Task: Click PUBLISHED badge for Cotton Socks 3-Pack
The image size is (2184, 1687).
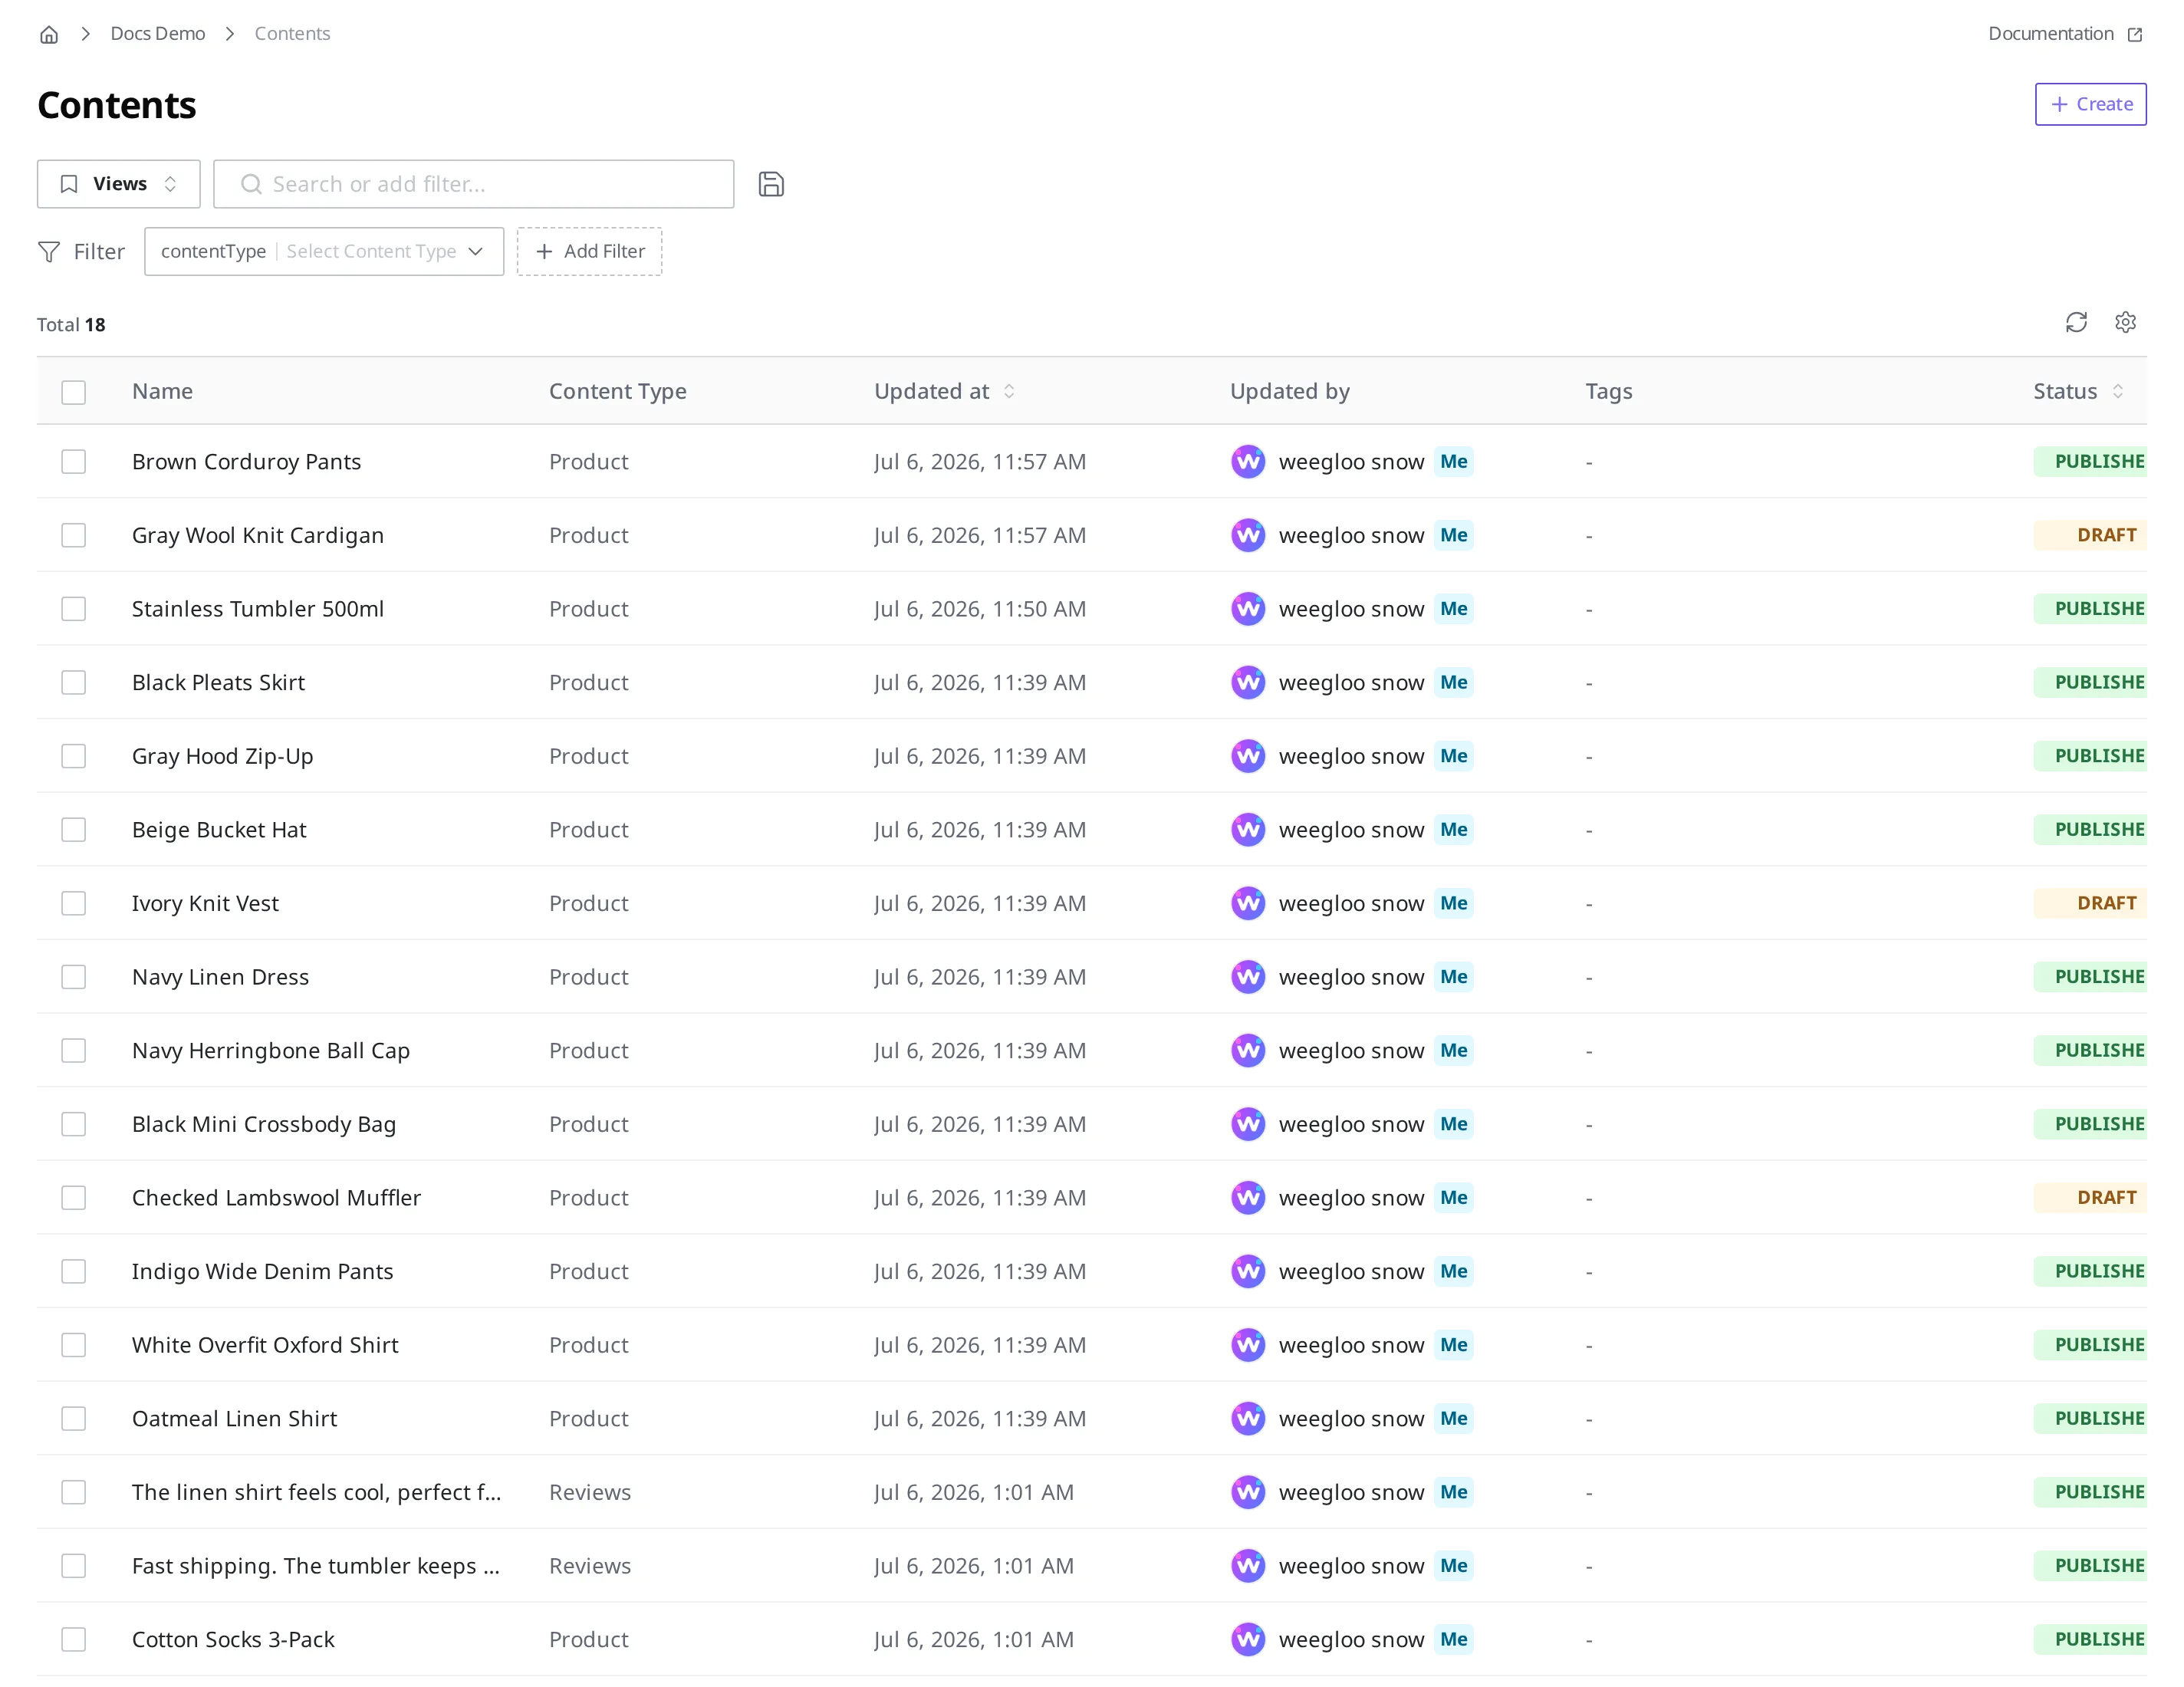Action: [x=2090, y=1639]
